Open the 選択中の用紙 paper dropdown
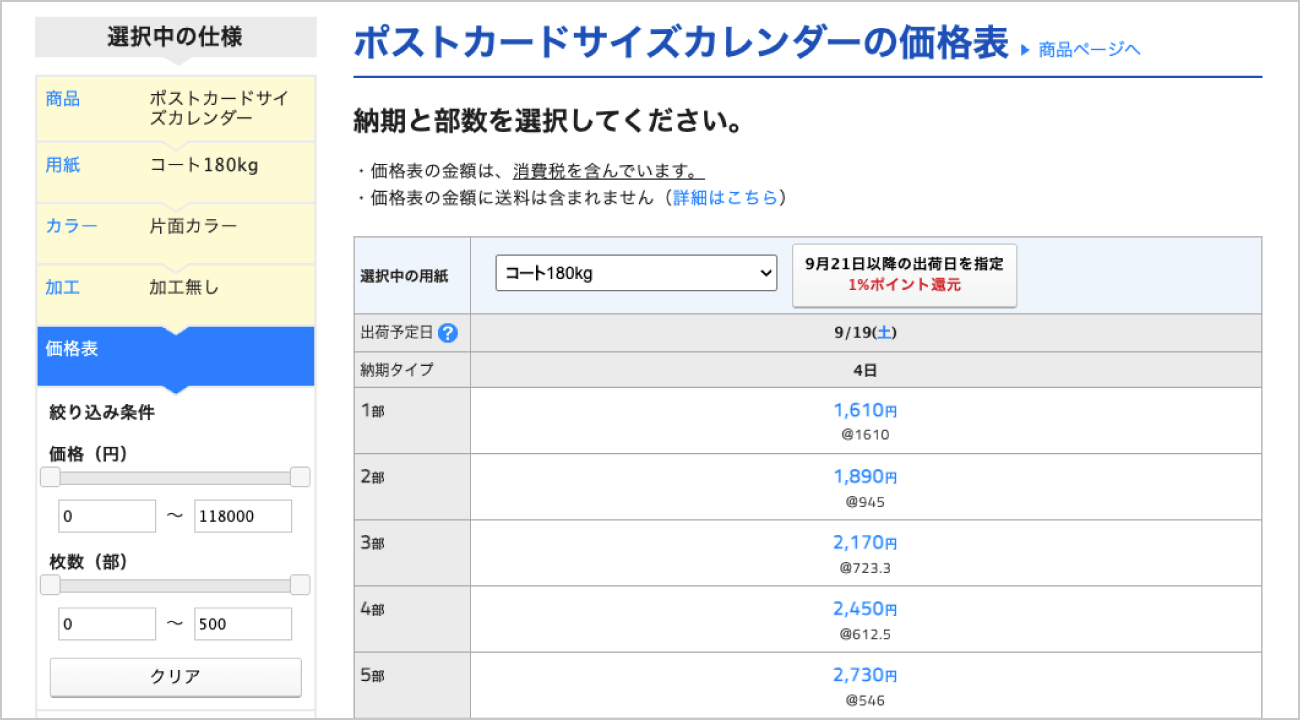The height and width of the screenshot is (720, 1300). [x=636, y=273]
